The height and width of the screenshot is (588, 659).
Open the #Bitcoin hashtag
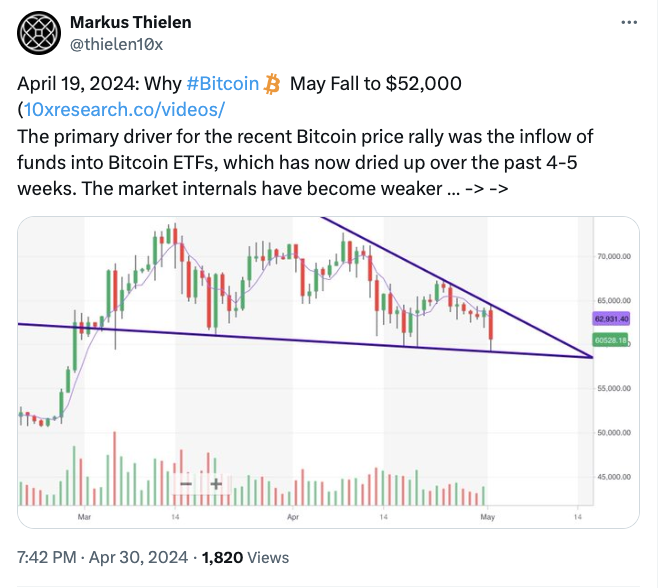(222, 83)
